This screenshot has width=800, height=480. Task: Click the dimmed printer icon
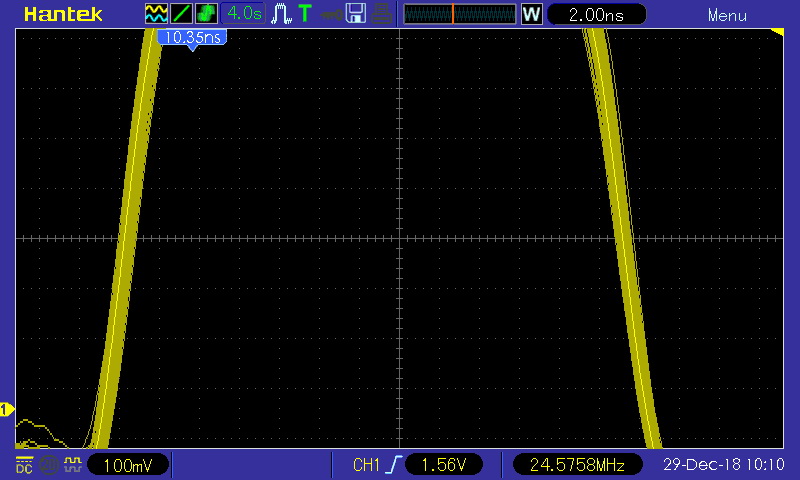click(381, 14)
